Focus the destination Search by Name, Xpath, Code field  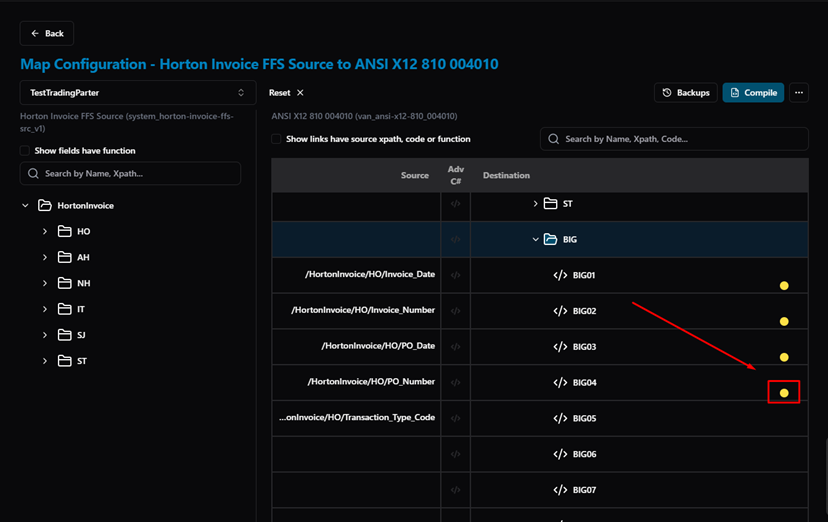(x=674, y=139)
